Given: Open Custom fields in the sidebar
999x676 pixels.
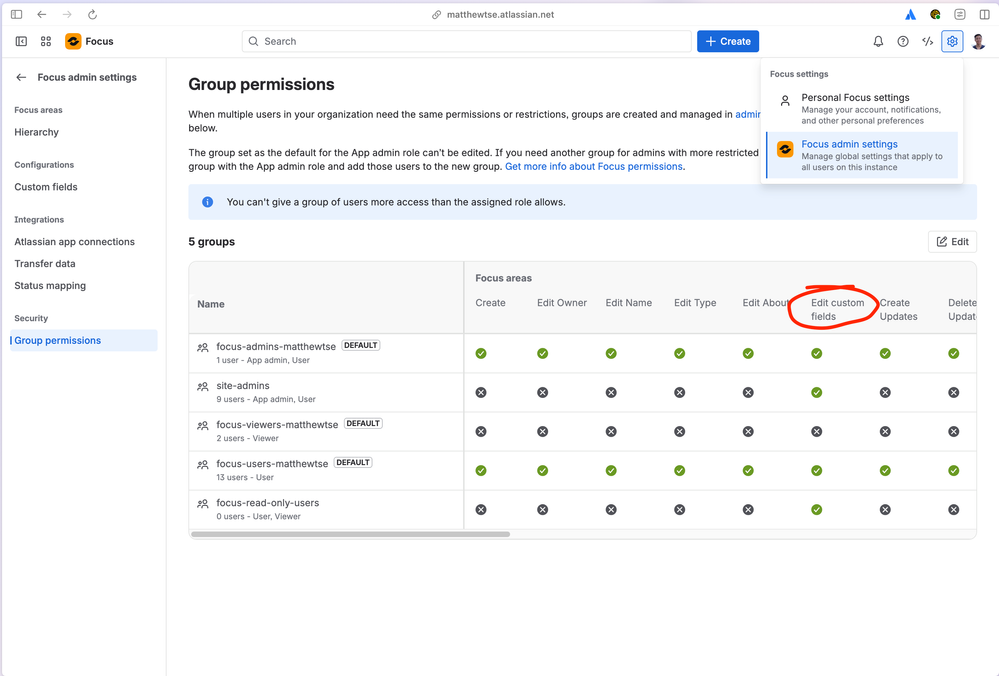Looking at the screenshot, I should tap(46, 187).
